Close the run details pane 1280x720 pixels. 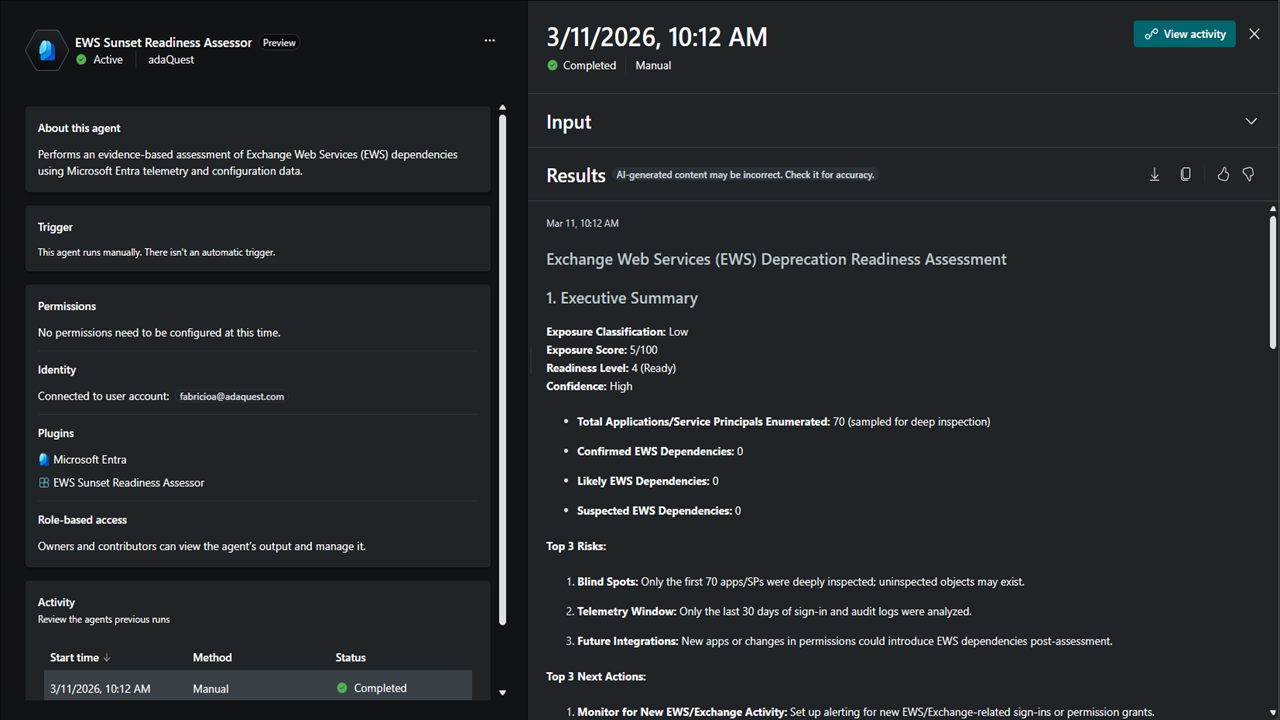(x=1255, y=34)
